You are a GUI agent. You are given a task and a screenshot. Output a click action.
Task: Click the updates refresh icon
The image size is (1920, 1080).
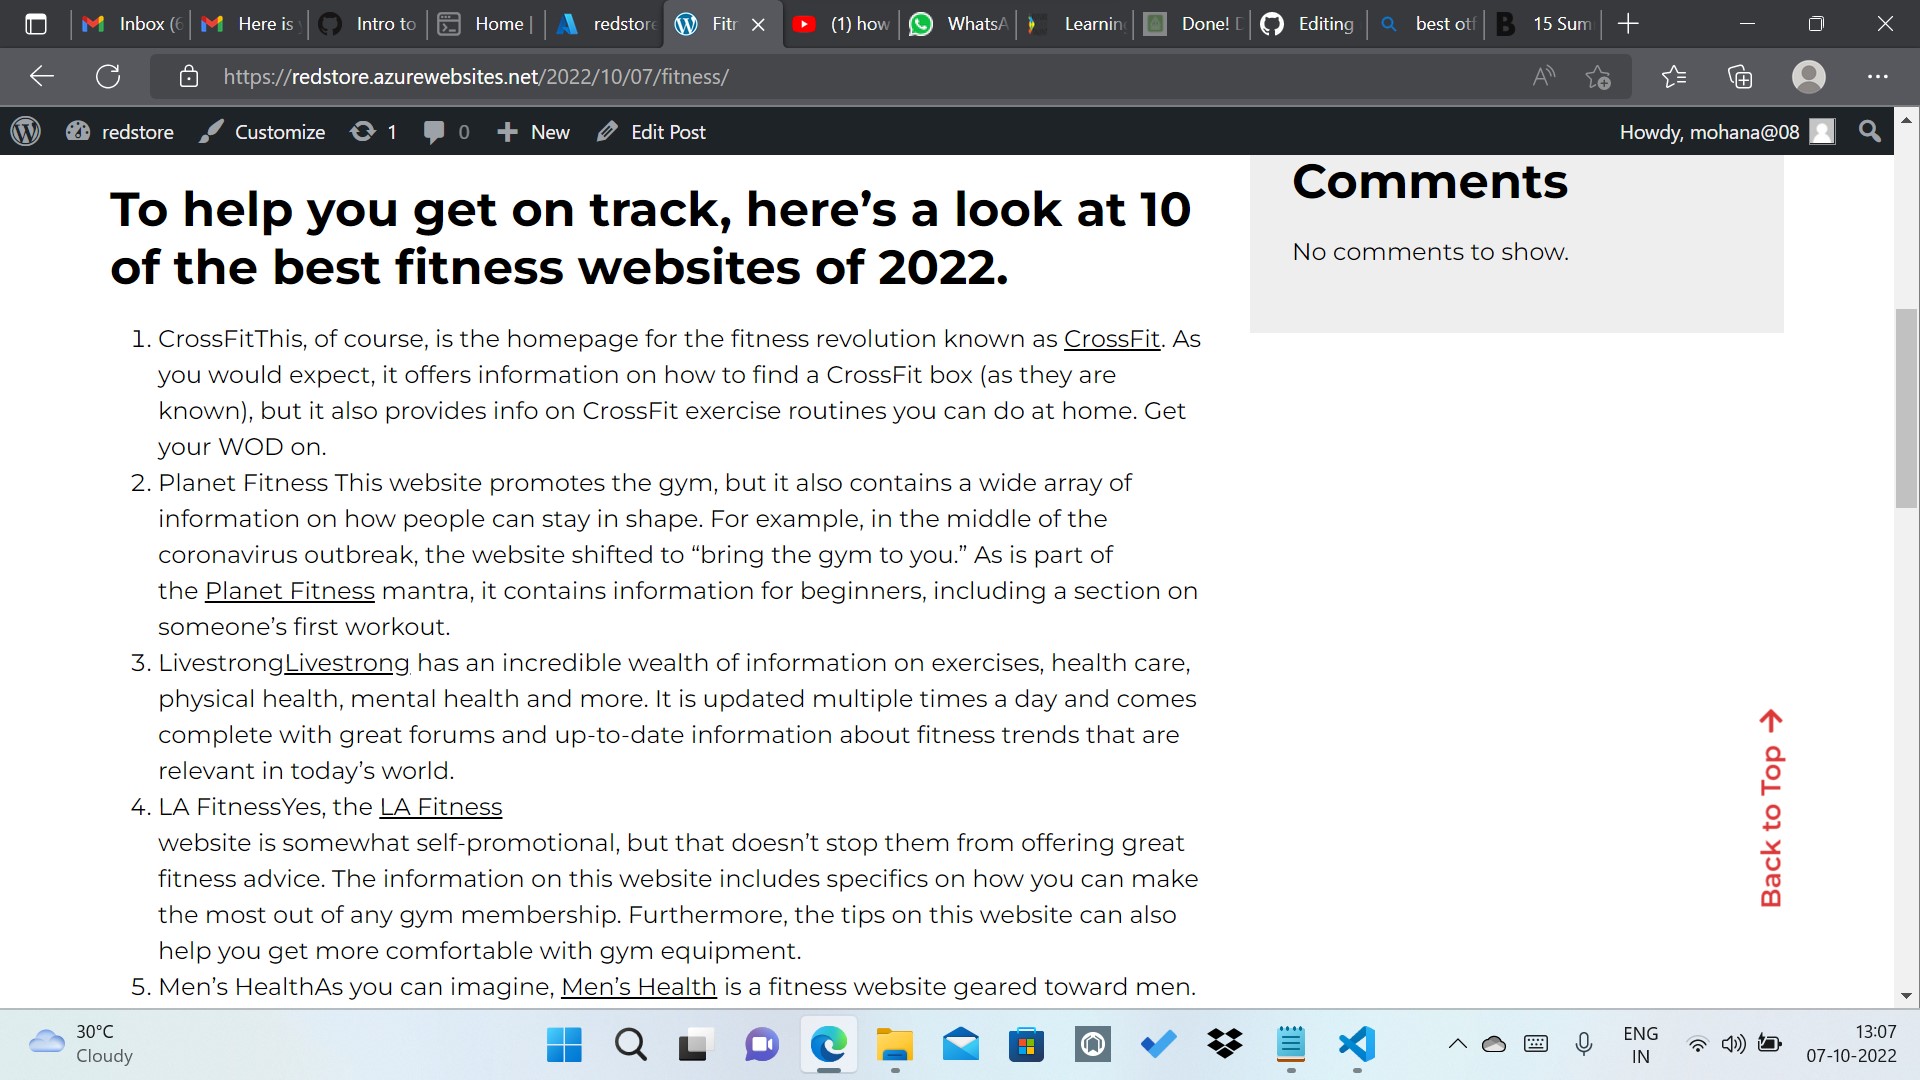363,131
